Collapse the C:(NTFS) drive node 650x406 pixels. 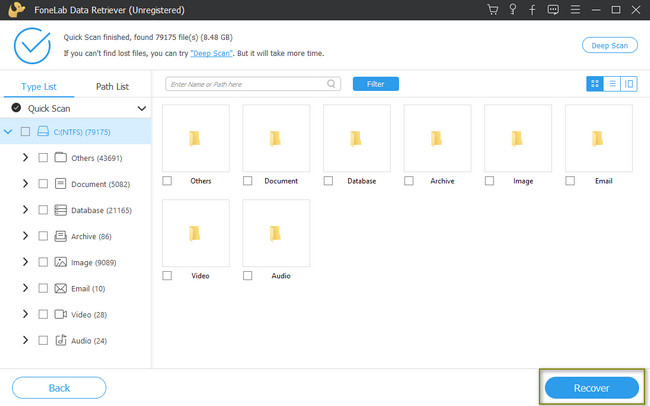click(x=8, y=131)
